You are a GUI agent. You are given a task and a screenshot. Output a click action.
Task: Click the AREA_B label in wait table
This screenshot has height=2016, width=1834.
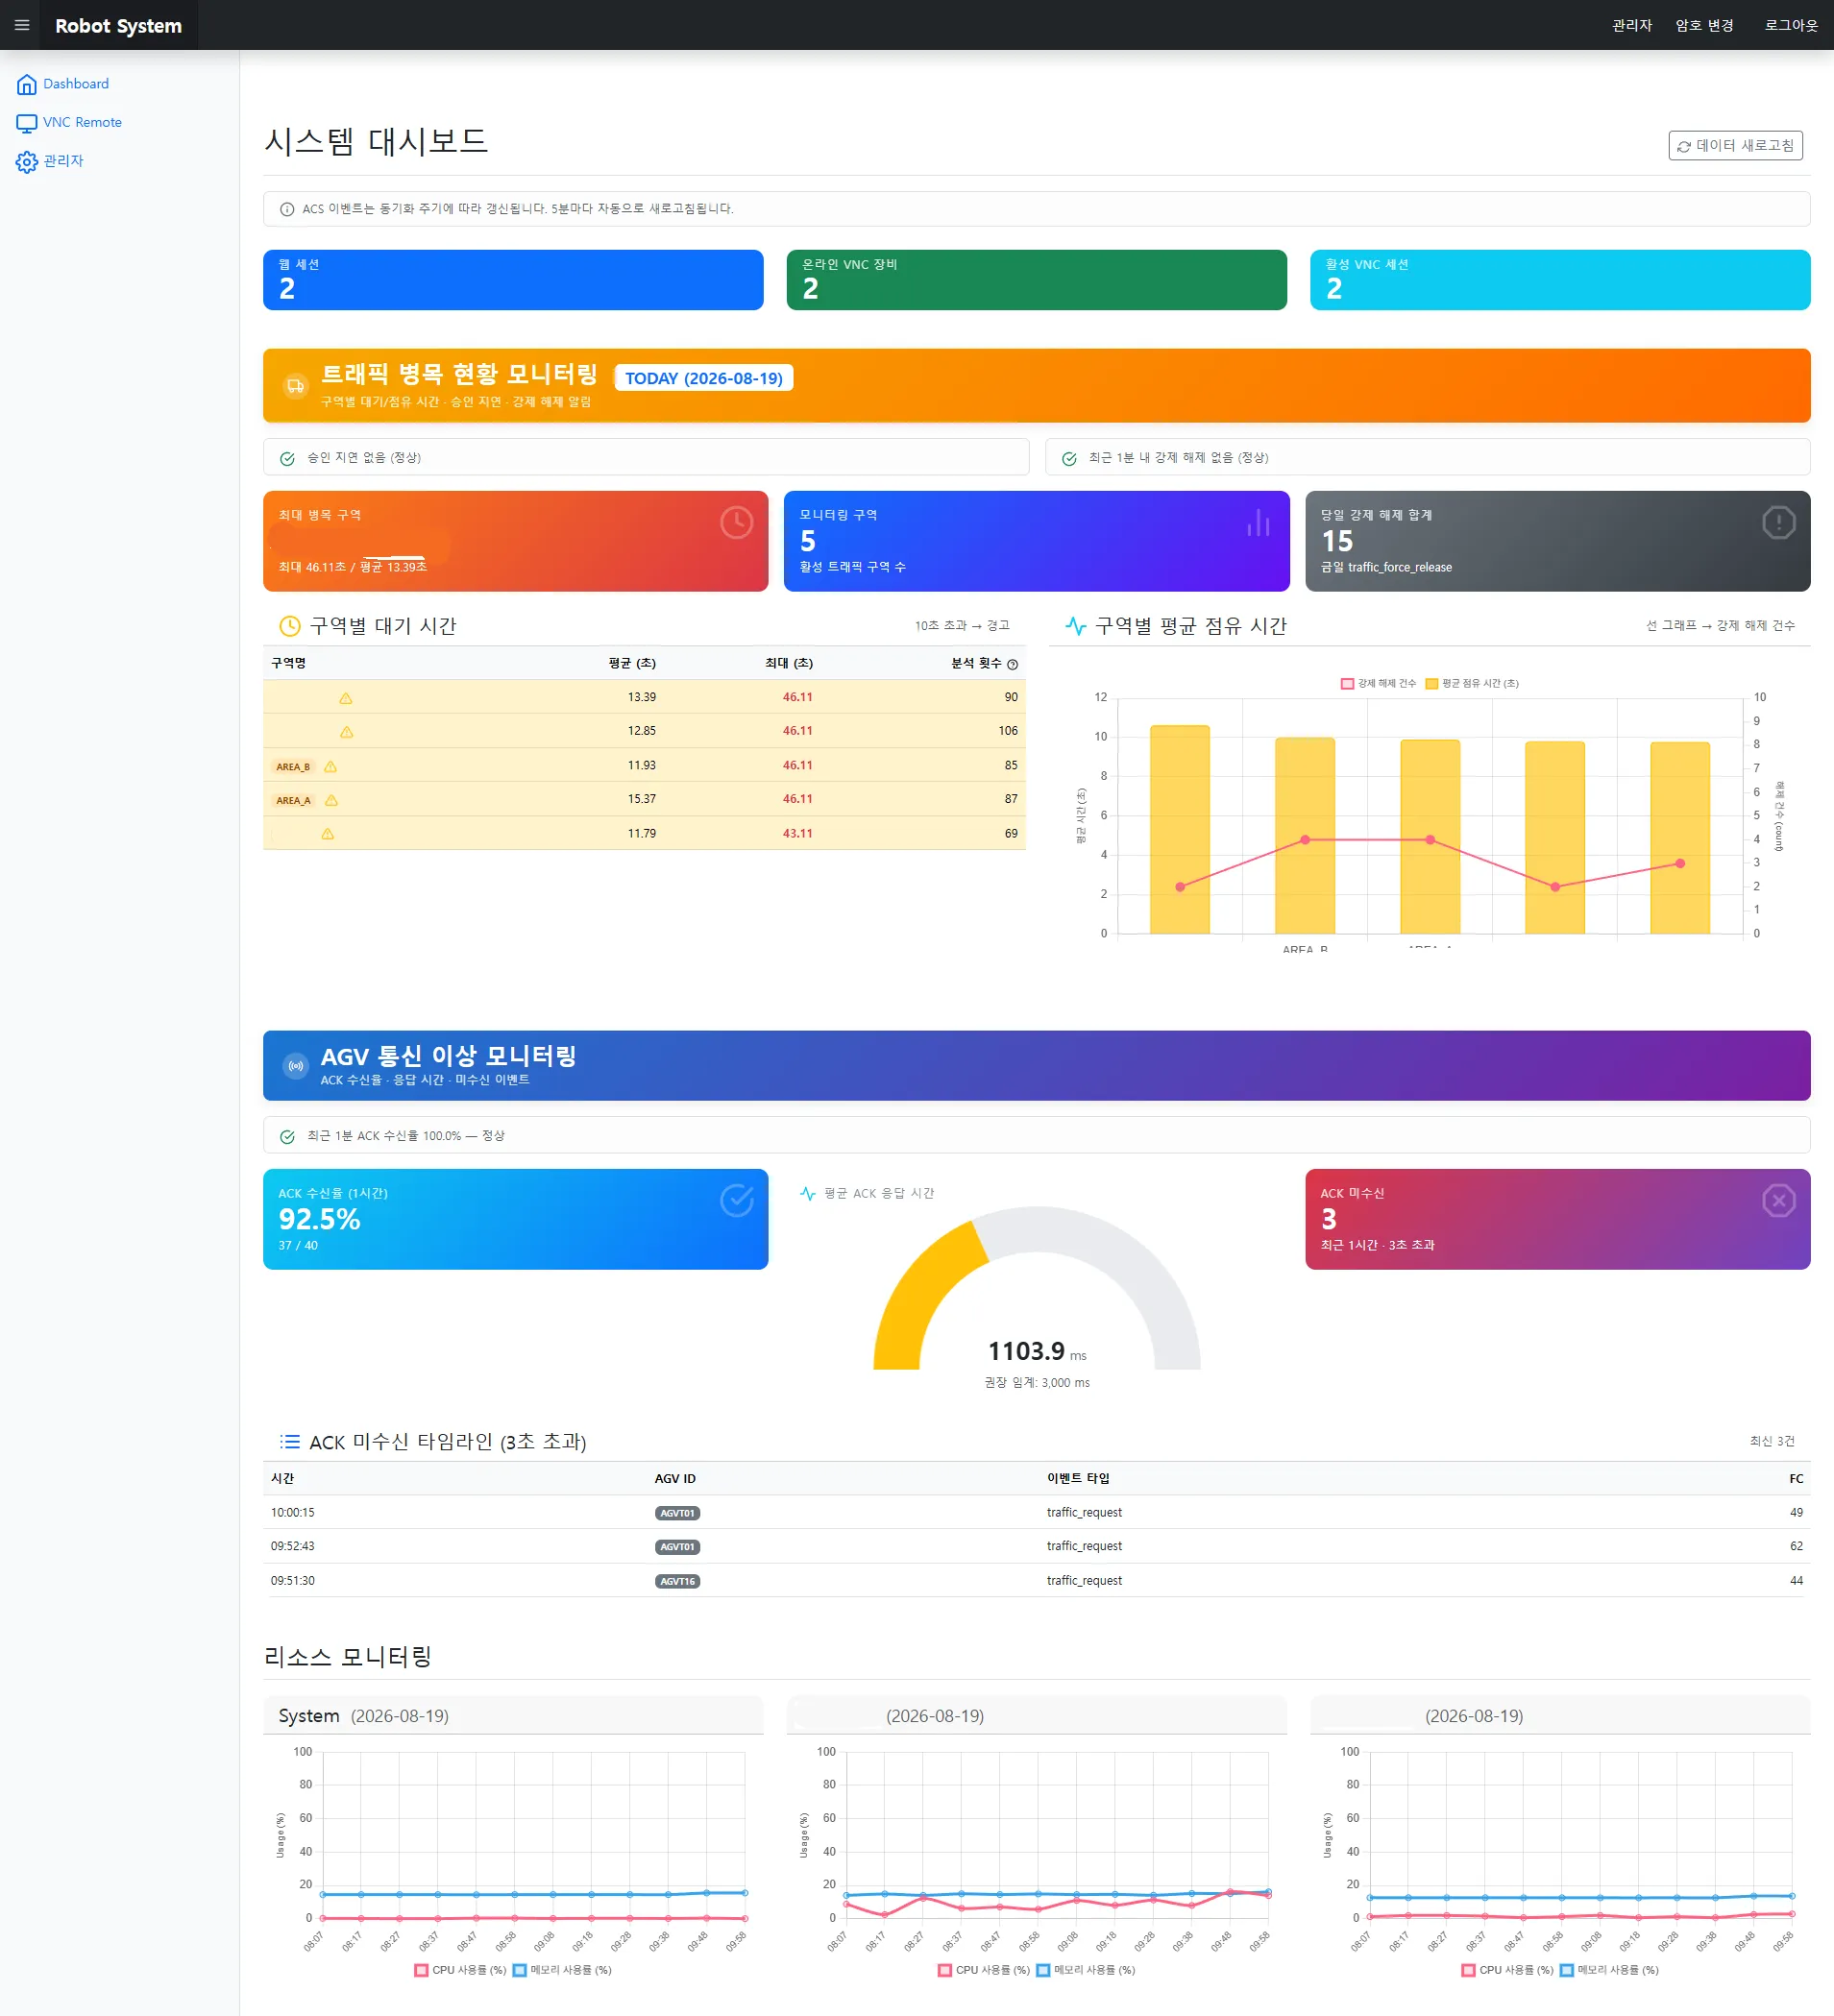(x=293, y=767)
